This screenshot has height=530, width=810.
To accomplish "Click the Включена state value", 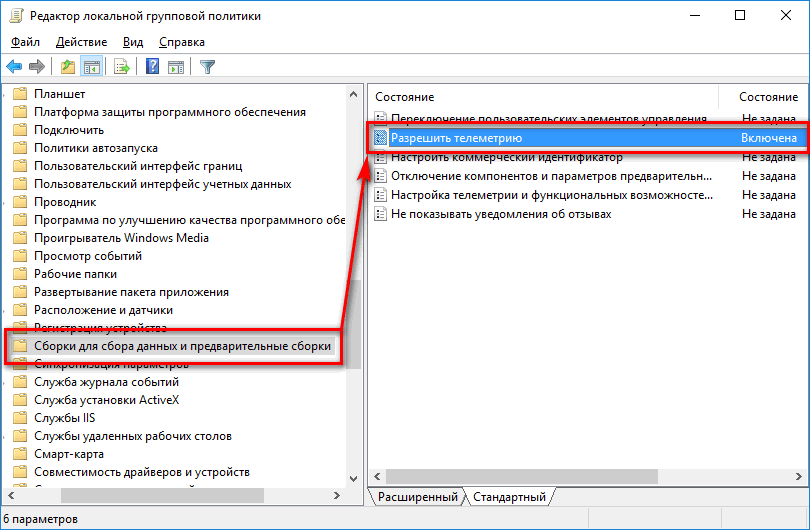I will click(x=769, y=138).
